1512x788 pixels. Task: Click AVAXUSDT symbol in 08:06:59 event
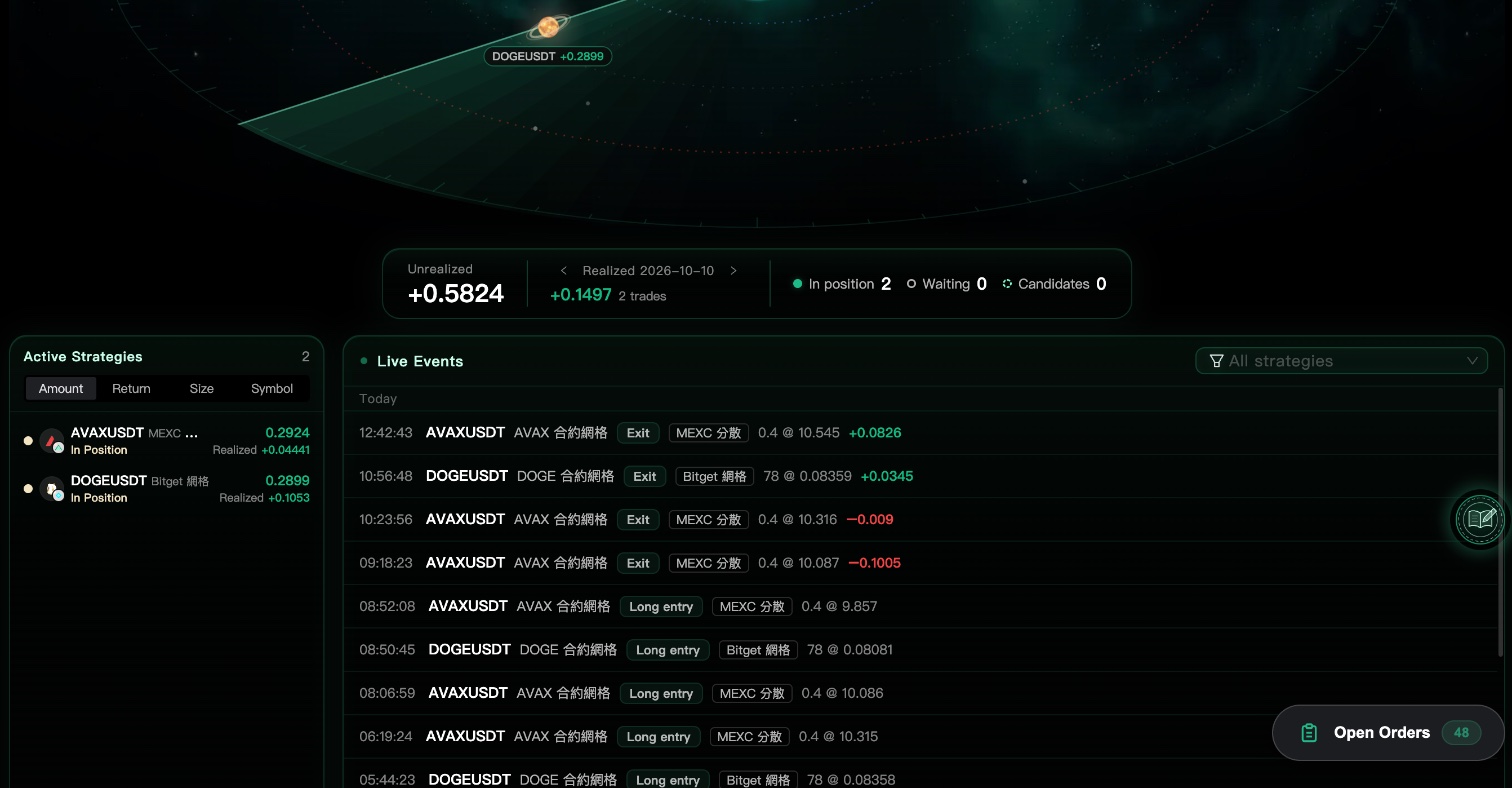tap(468, 693)
